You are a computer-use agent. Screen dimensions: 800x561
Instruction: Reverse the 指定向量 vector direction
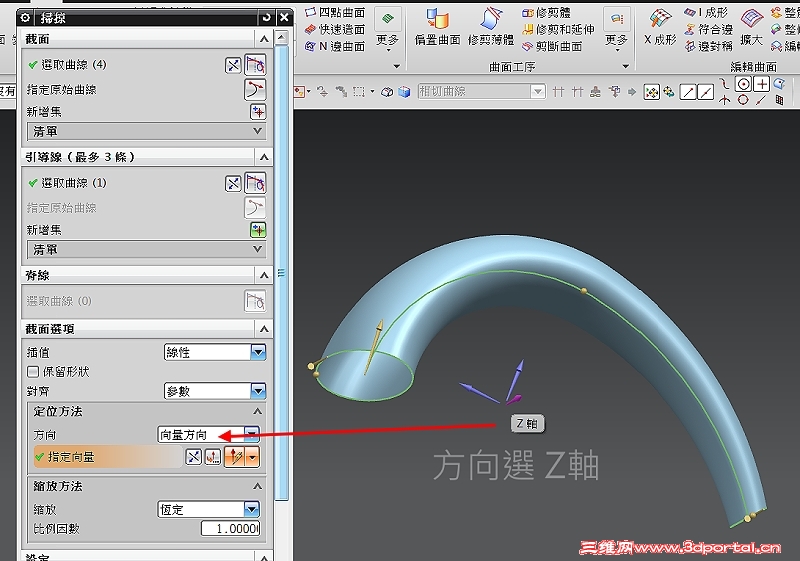(193, 457)
